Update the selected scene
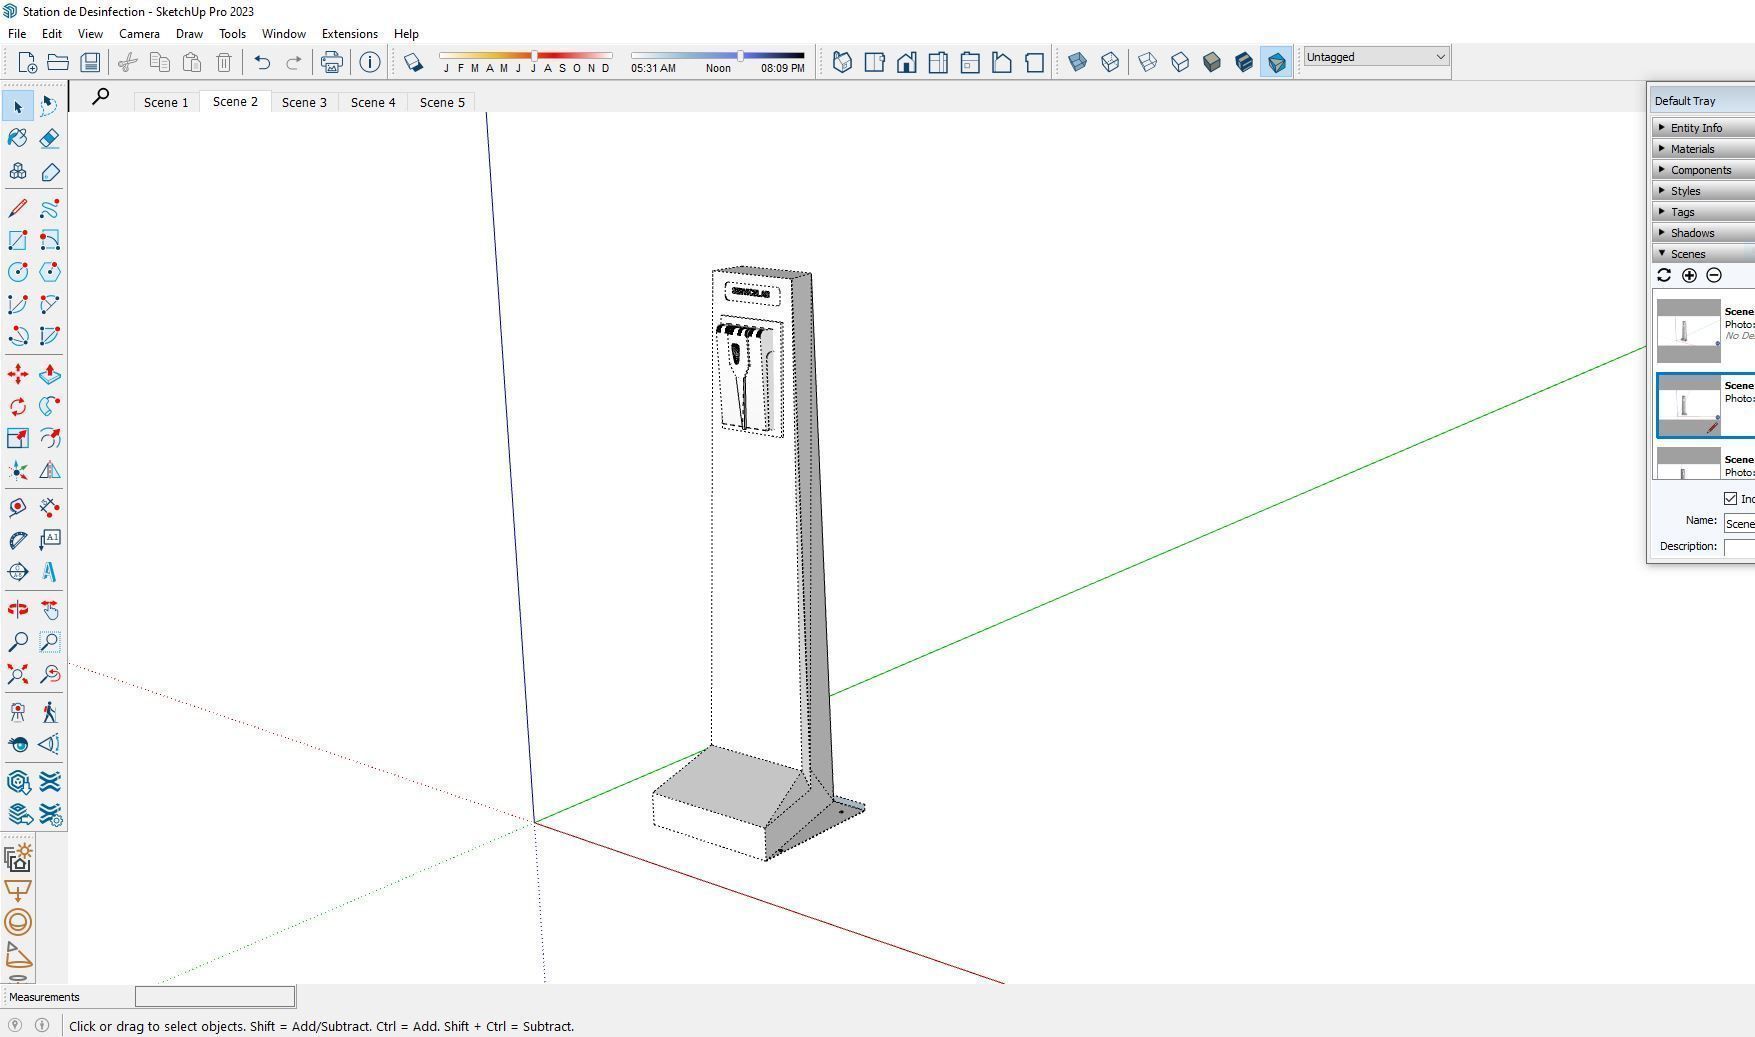 [x=1664, y=275]
